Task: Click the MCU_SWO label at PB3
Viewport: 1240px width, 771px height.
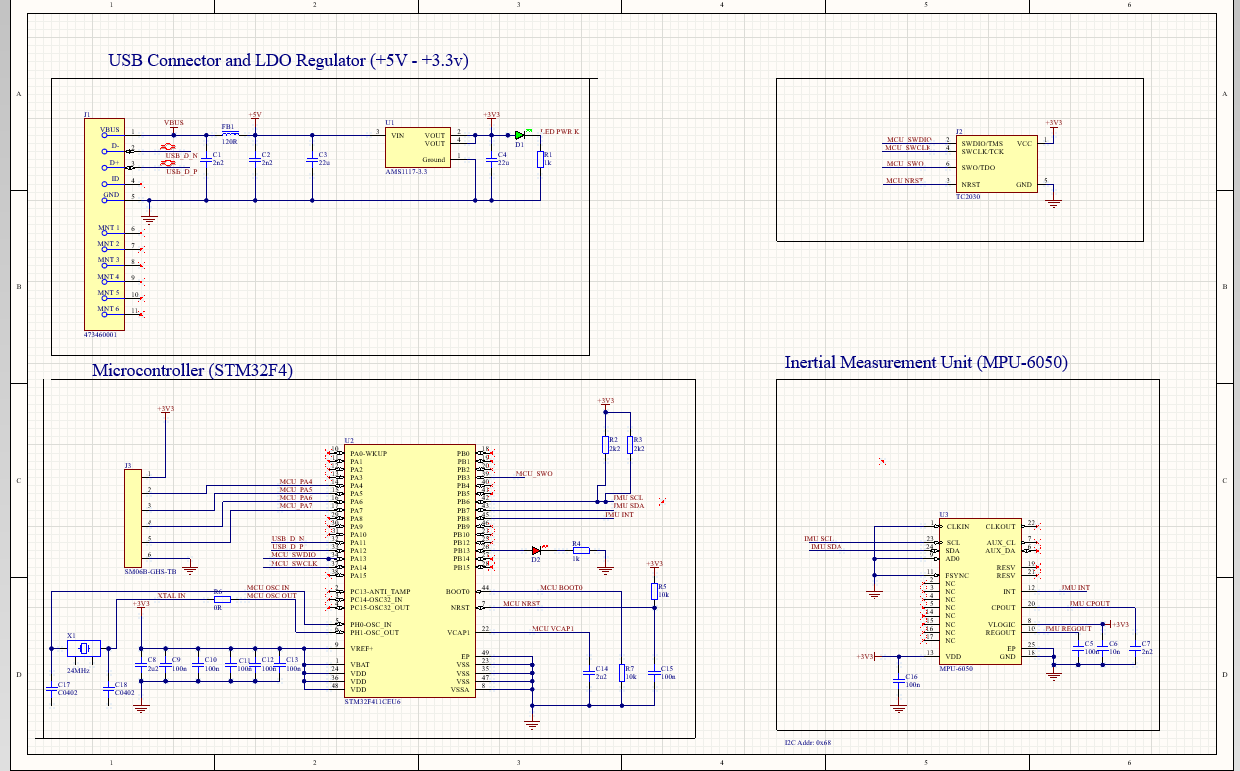Action: [534, 473]
